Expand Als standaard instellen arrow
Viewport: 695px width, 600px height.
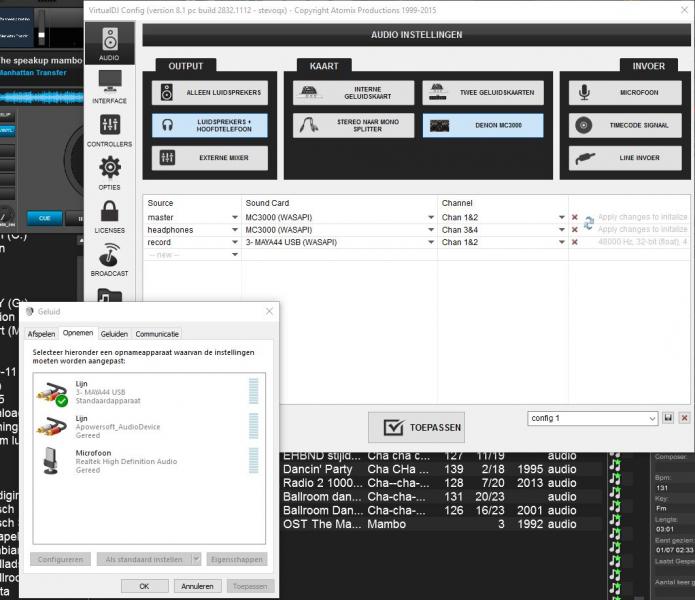(x=196, y=560)
